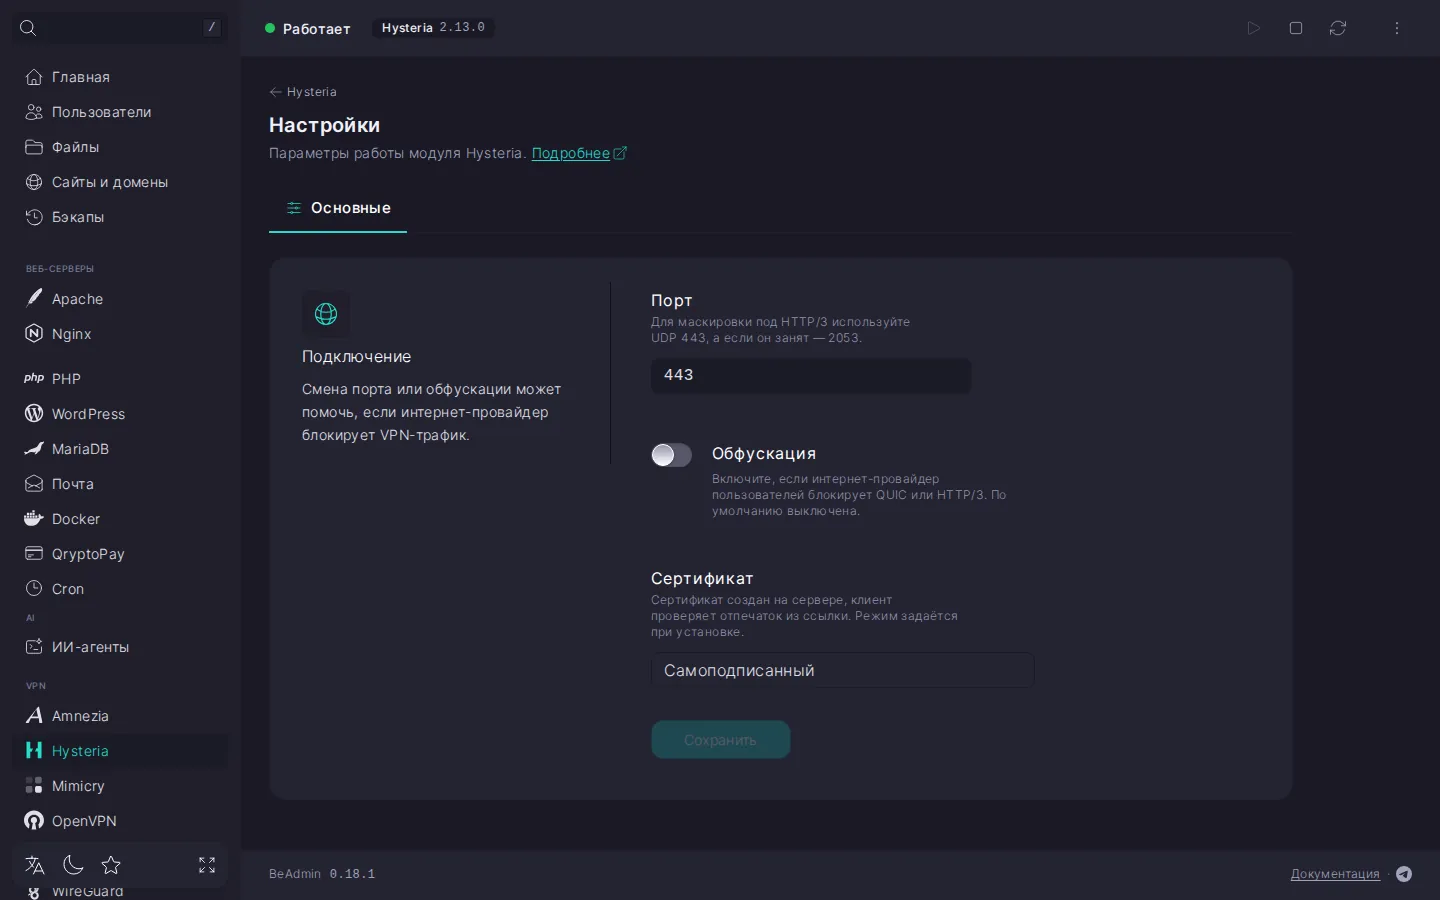Click the BeAdmin 0.18.1 version text

[x=322, y=874]
